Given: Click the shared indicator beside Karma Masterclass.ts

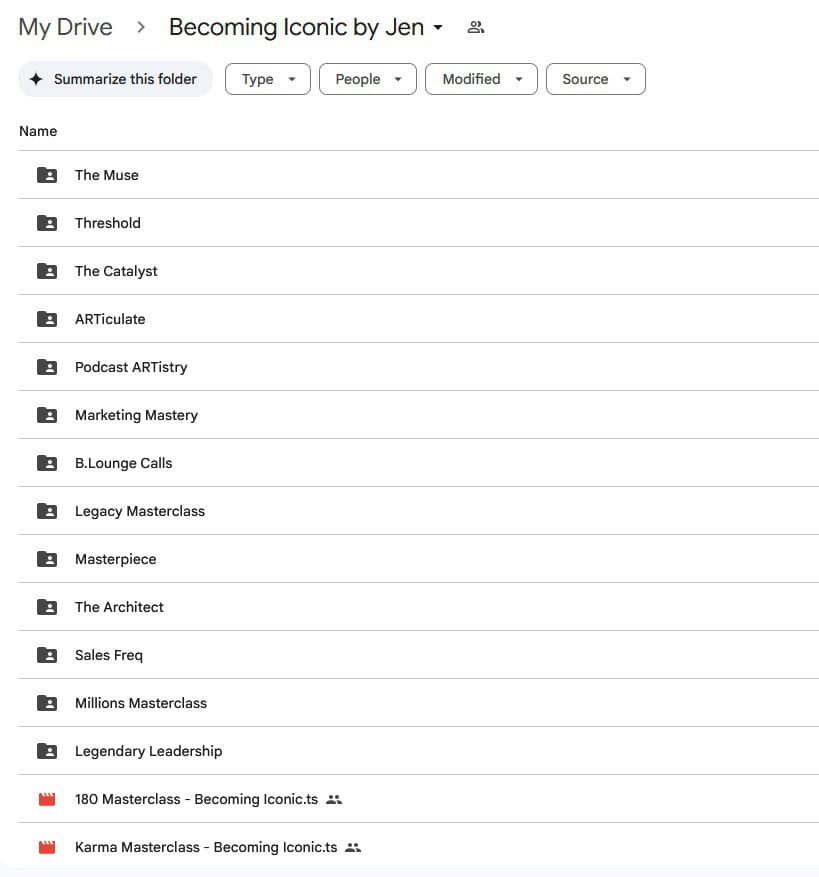Looking at the screenshot, I should click(352, 847).
